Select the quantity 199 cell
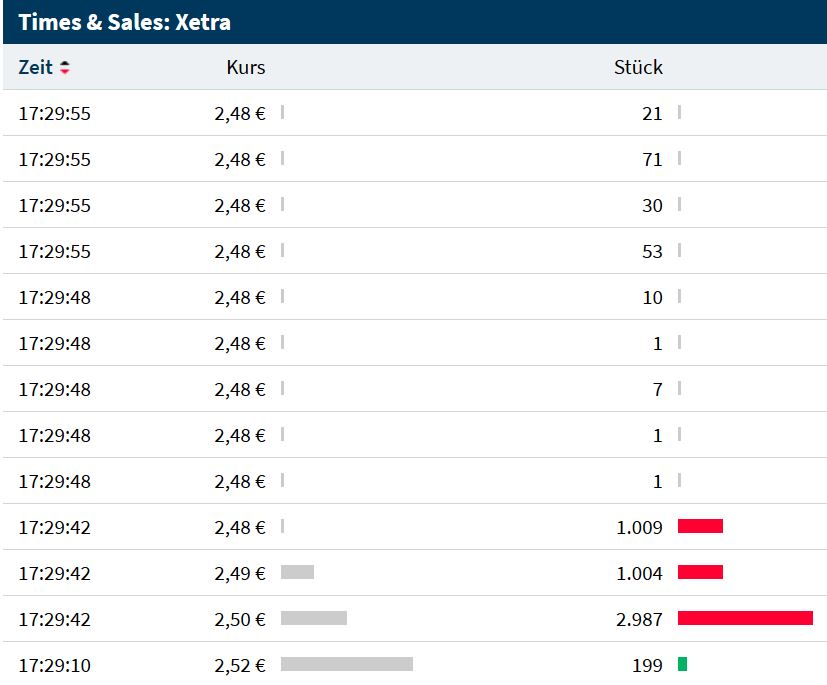The height and width of the screenshot is (685, 827). tap(647, 665)
